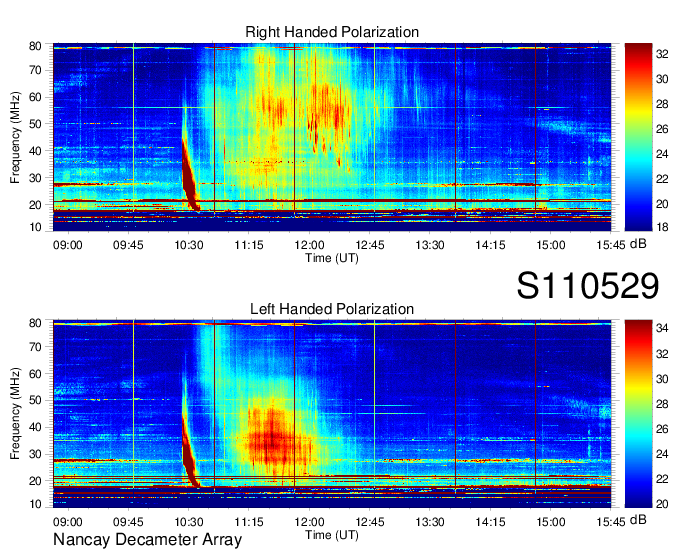The height and width of the screenshot is (552, 680).
Task: Click the 20 MHz tick of the Left Handed plot
Action: tap(36, 481)
